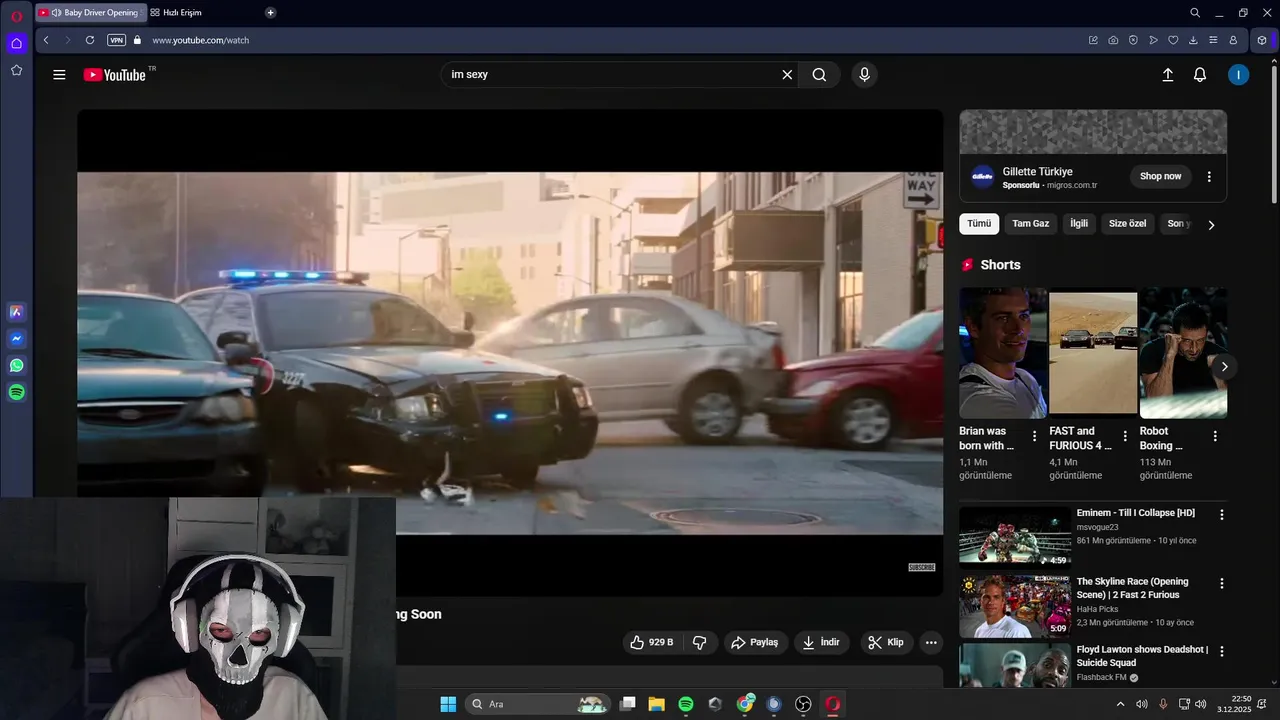This screenshot has height=720, width=1280.
Task: Click Shop now on Gillette ad
Action: [1160, 176]
